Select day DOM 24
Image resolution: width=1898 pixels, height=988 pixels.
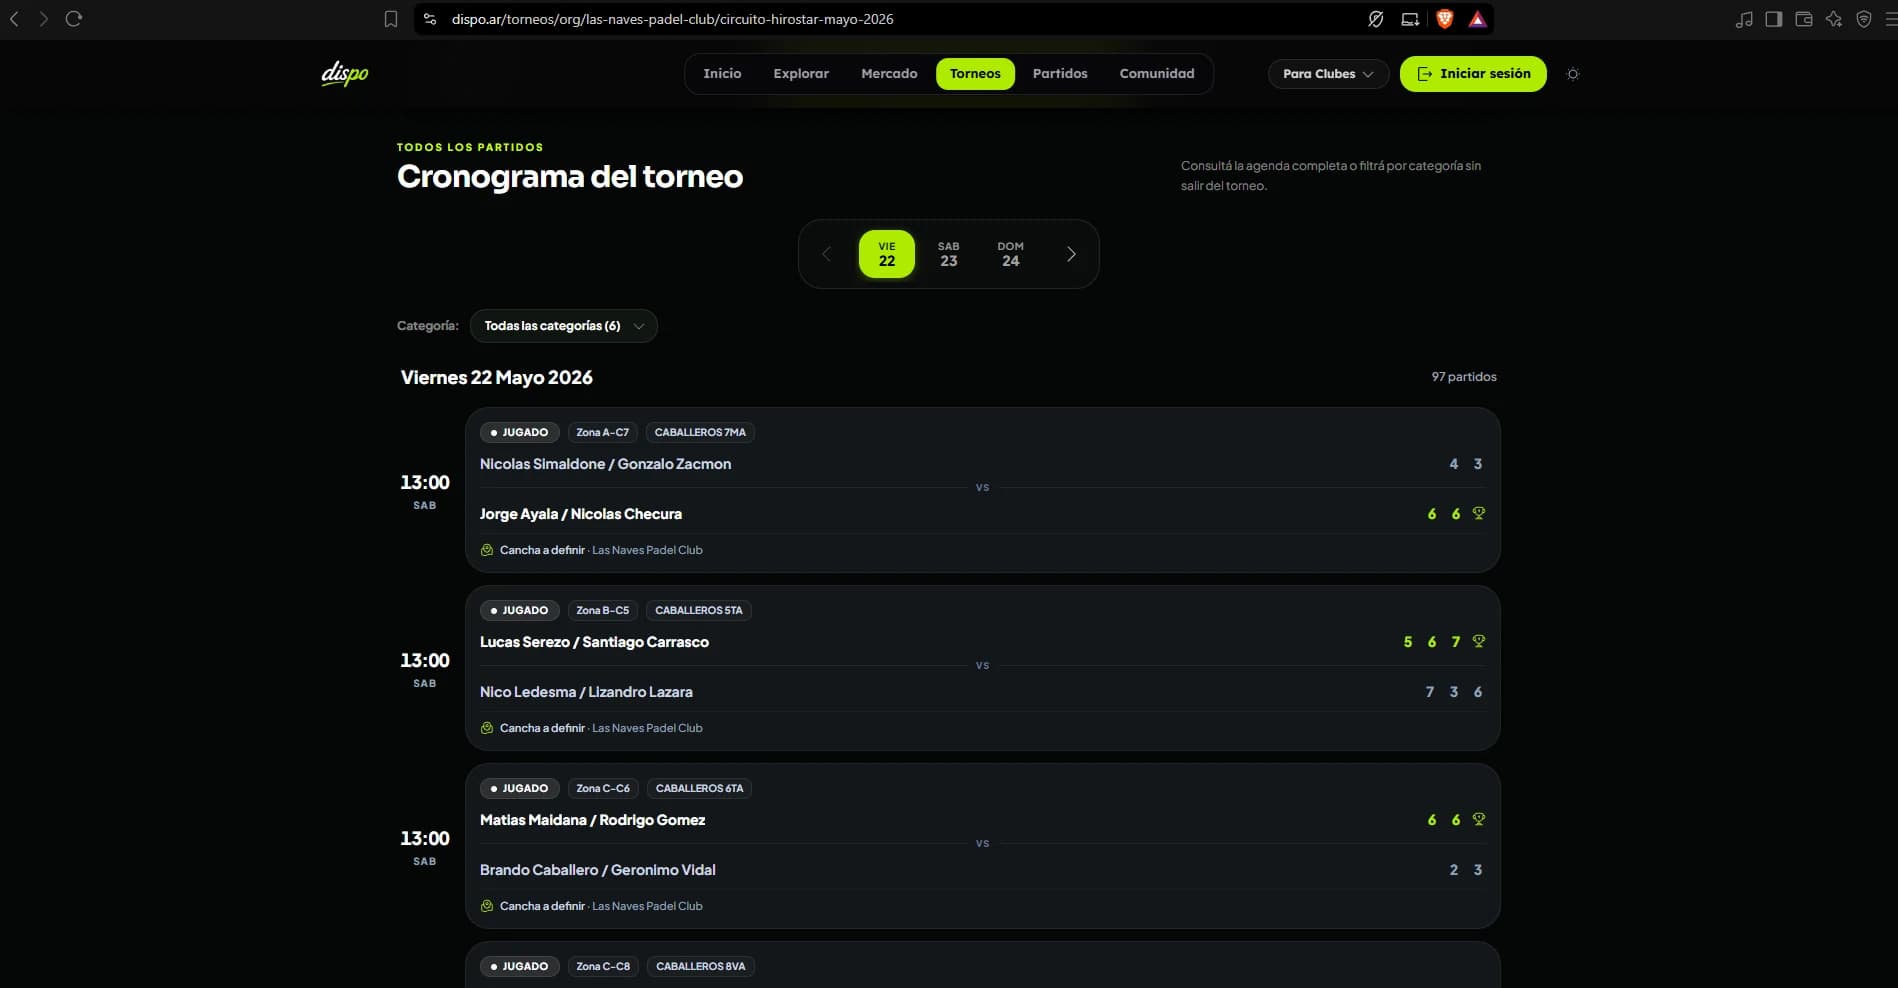coord(1011,254)
